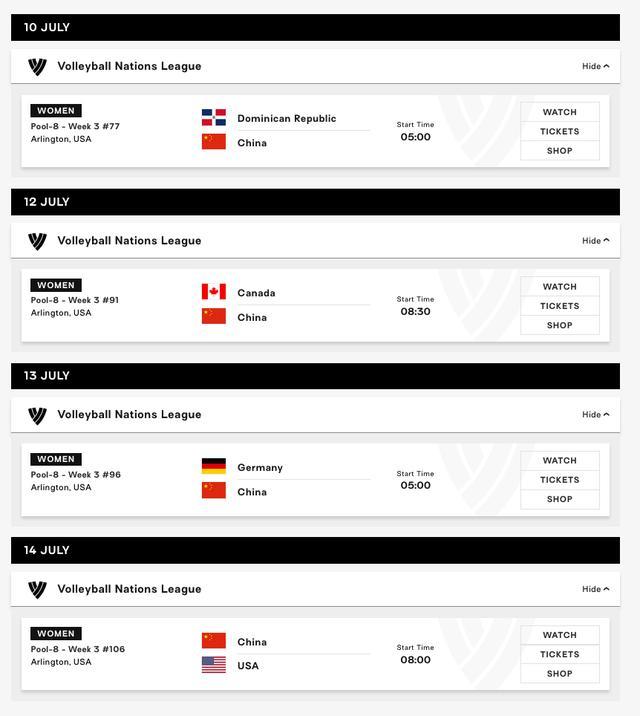Click the Germany flag icon

[x=214, y=466]
